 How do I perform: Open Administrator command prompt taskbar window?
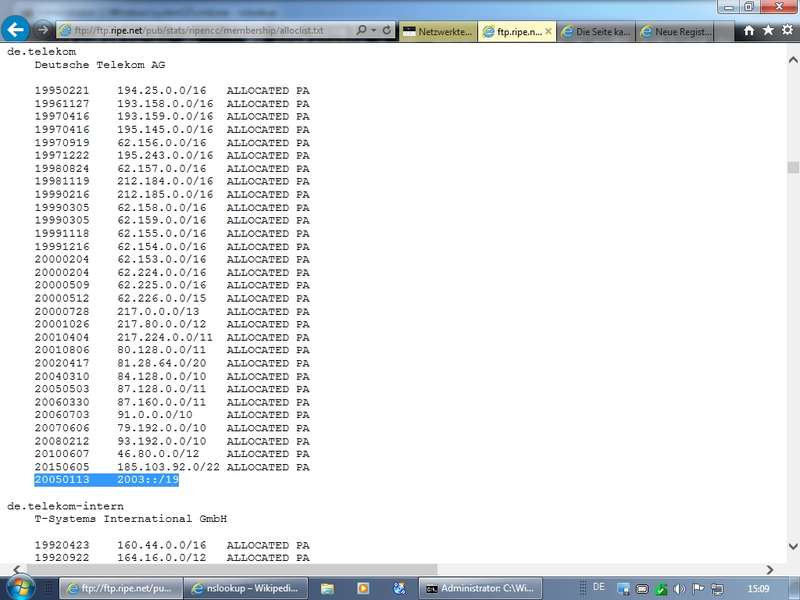pos(480,588)
